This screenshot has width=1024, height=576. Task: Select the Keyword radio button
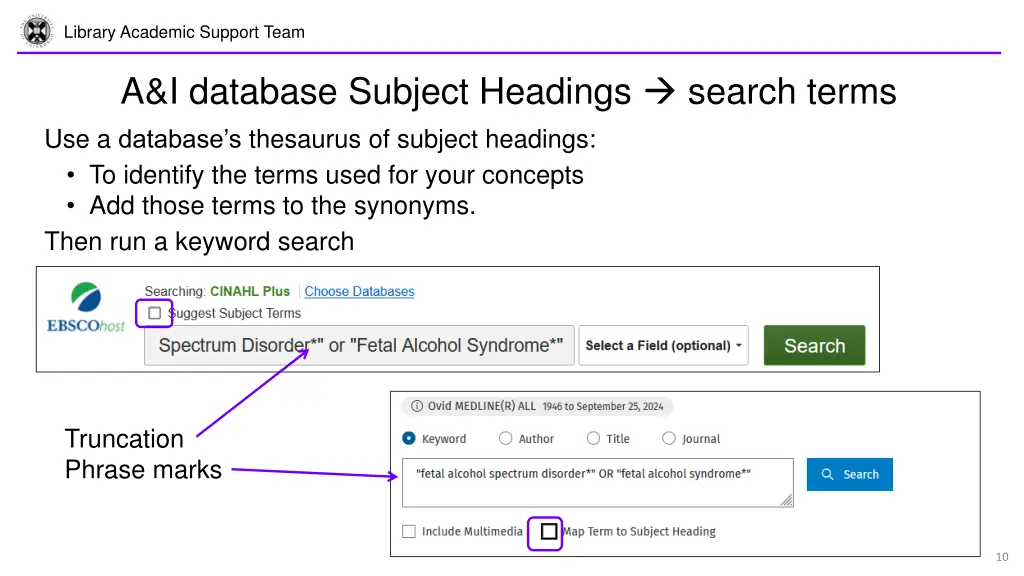[x=409, y=438]
